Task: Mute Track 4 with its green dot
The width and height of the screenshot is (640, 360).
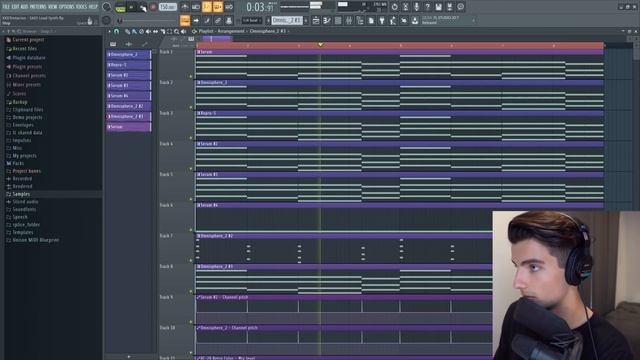Action: [x=191, y=169]
